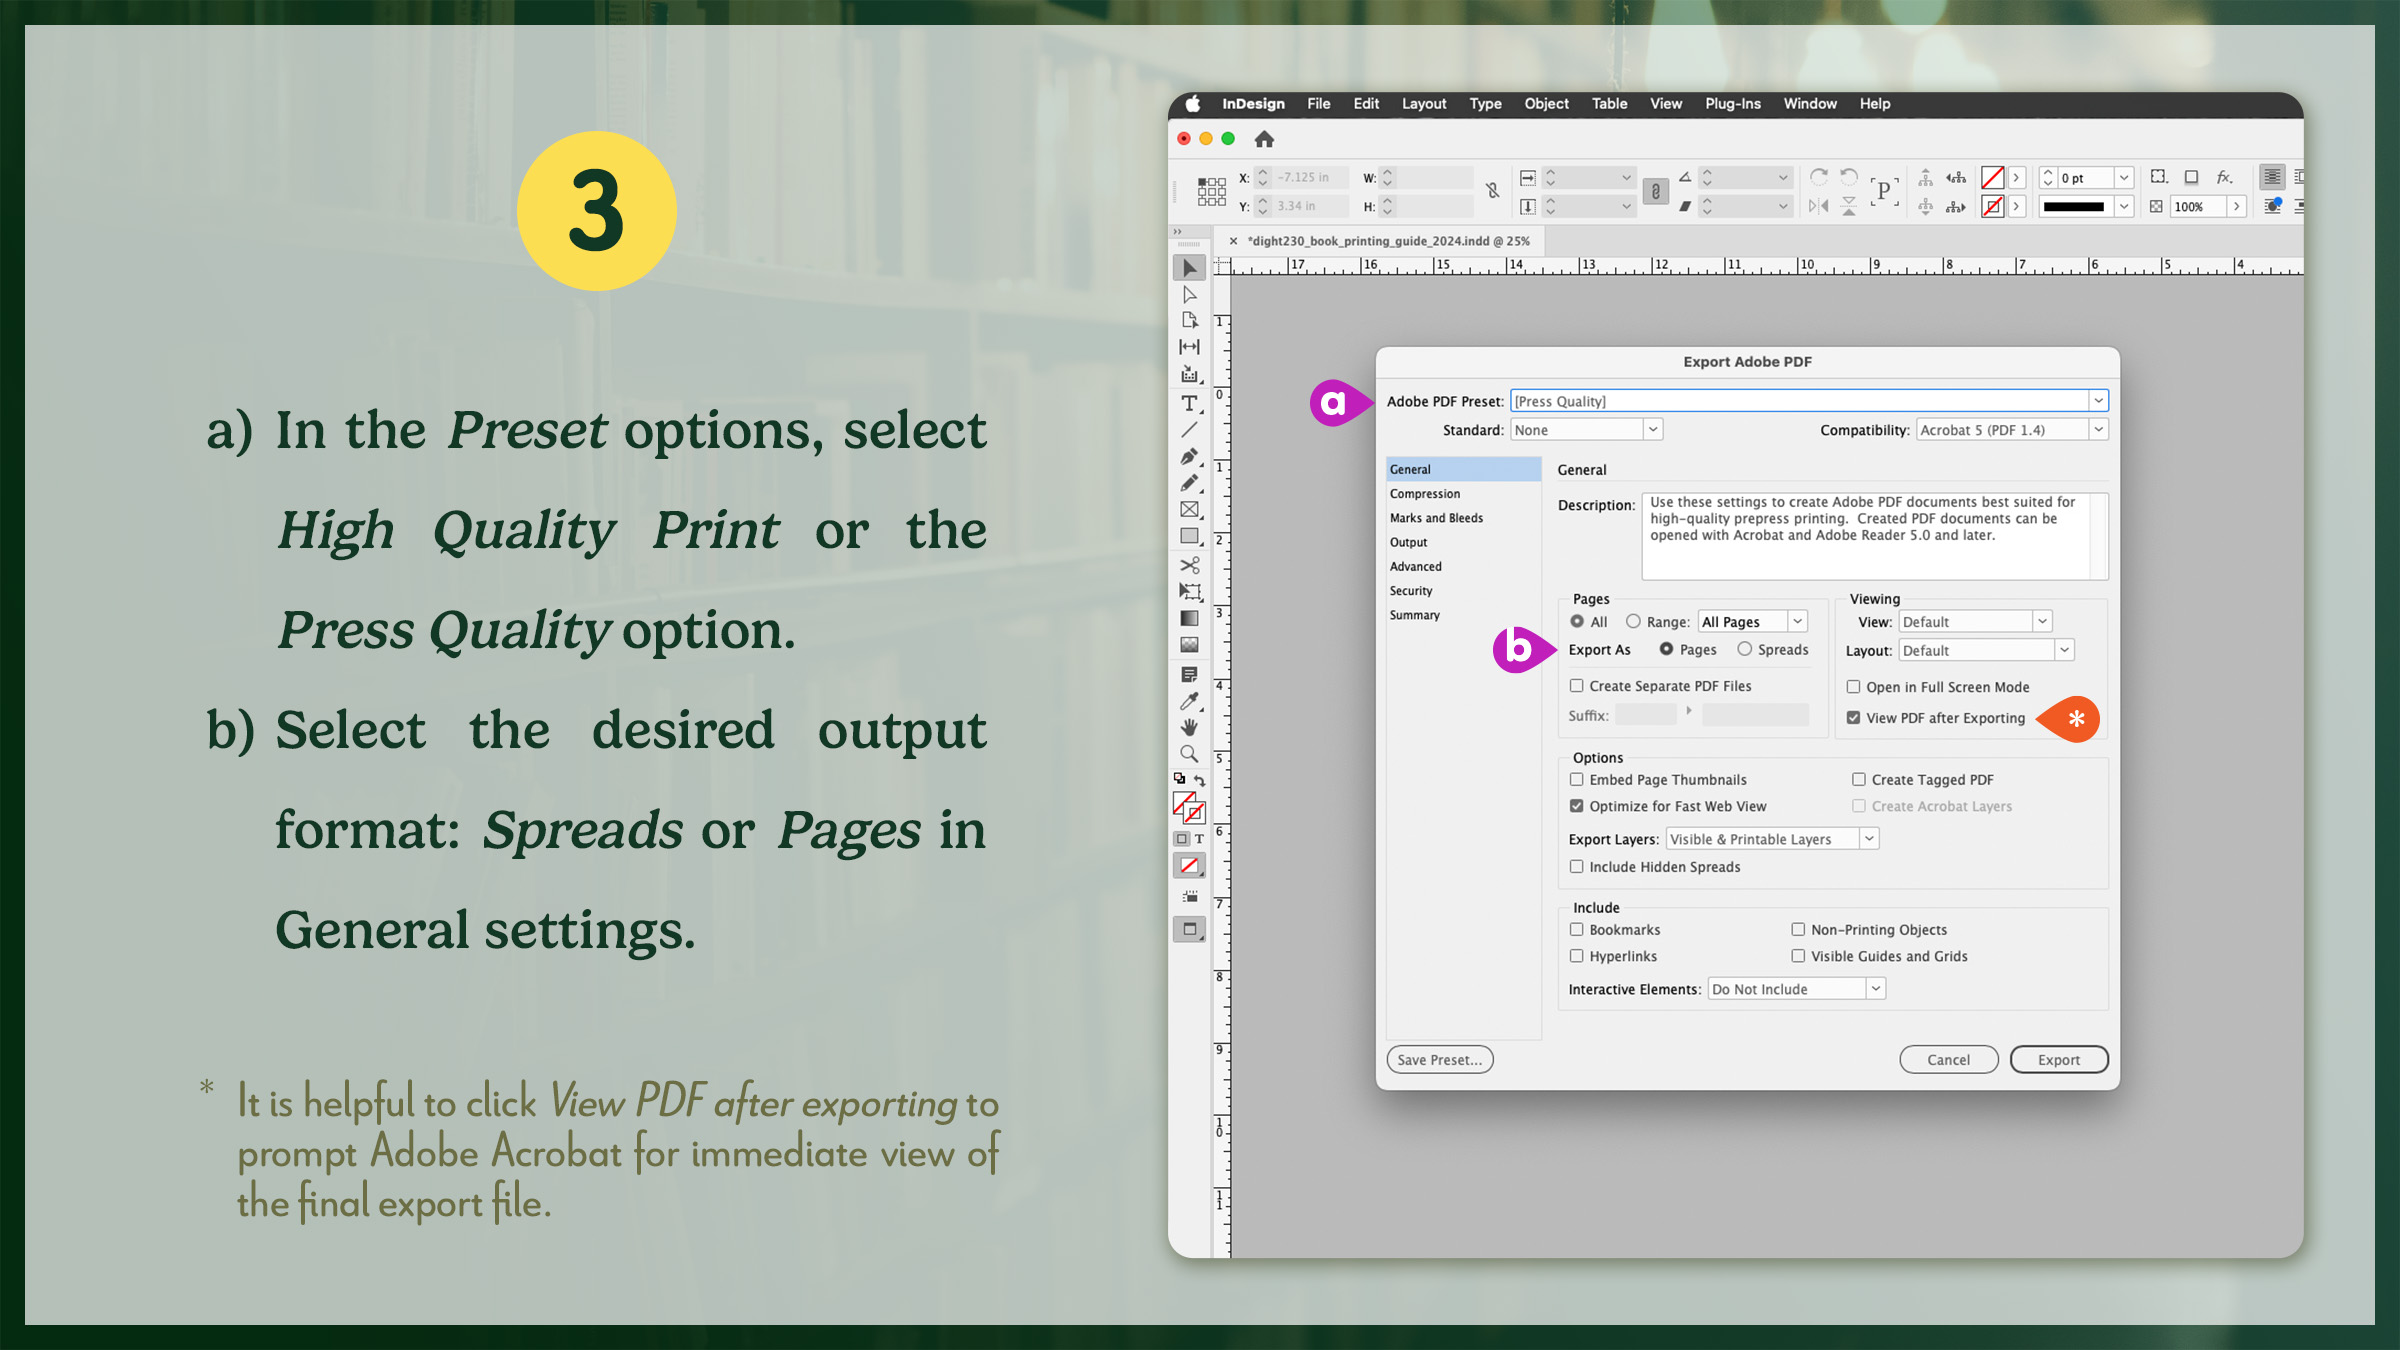Select the Direct Selection tool
Viewport: 2400px width, 1350px height.
1190,296
